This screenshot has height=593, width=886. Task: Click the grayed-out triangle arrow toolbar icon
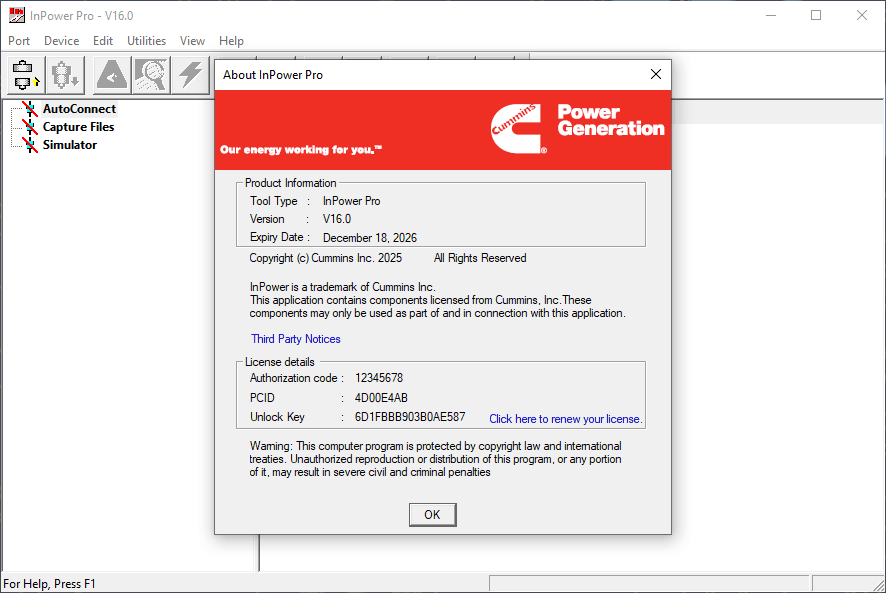(x=112, y=75)
